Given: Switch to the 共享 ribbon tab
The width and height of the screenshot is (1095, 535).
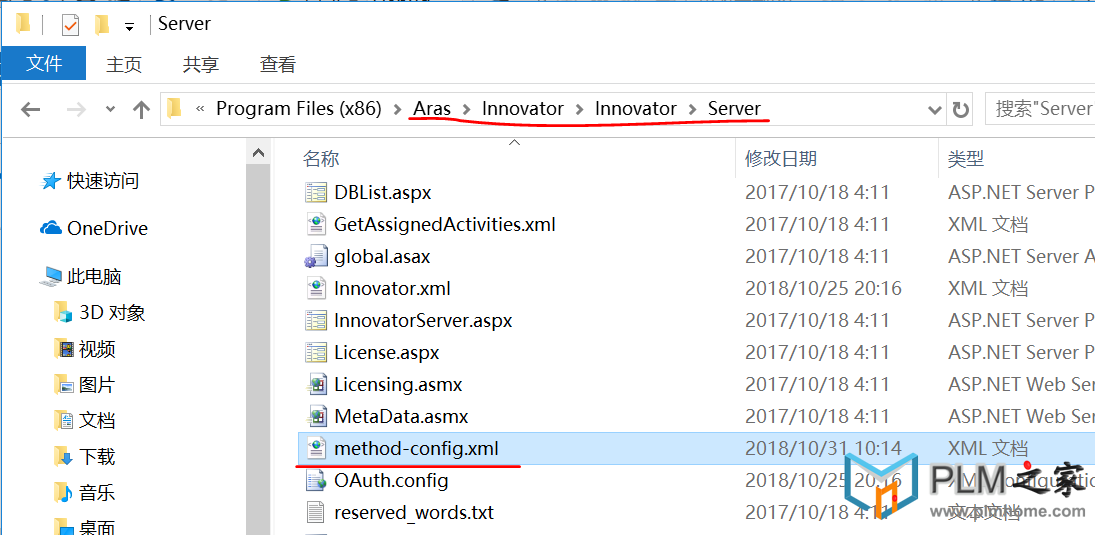Looking at the screenshot, I should (201, 64).
